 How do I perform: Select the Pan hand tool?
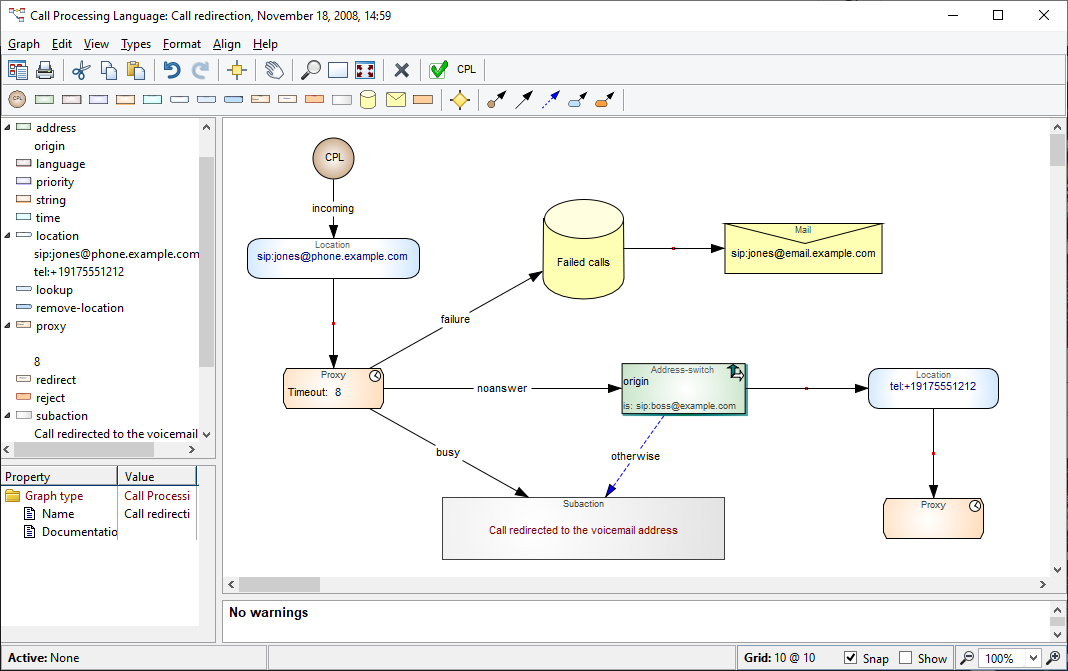(273, 70)
